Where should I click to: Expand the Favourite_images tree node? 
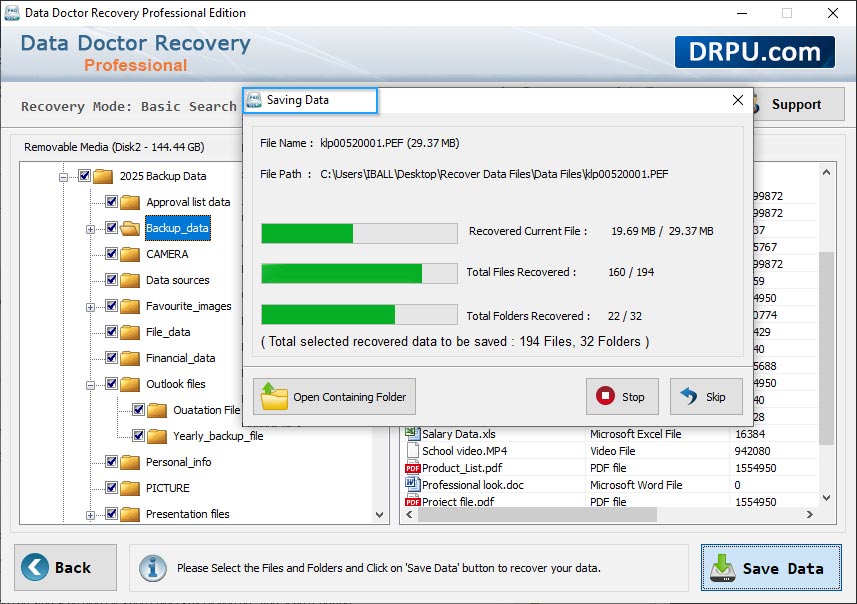[x=91, y=307]
